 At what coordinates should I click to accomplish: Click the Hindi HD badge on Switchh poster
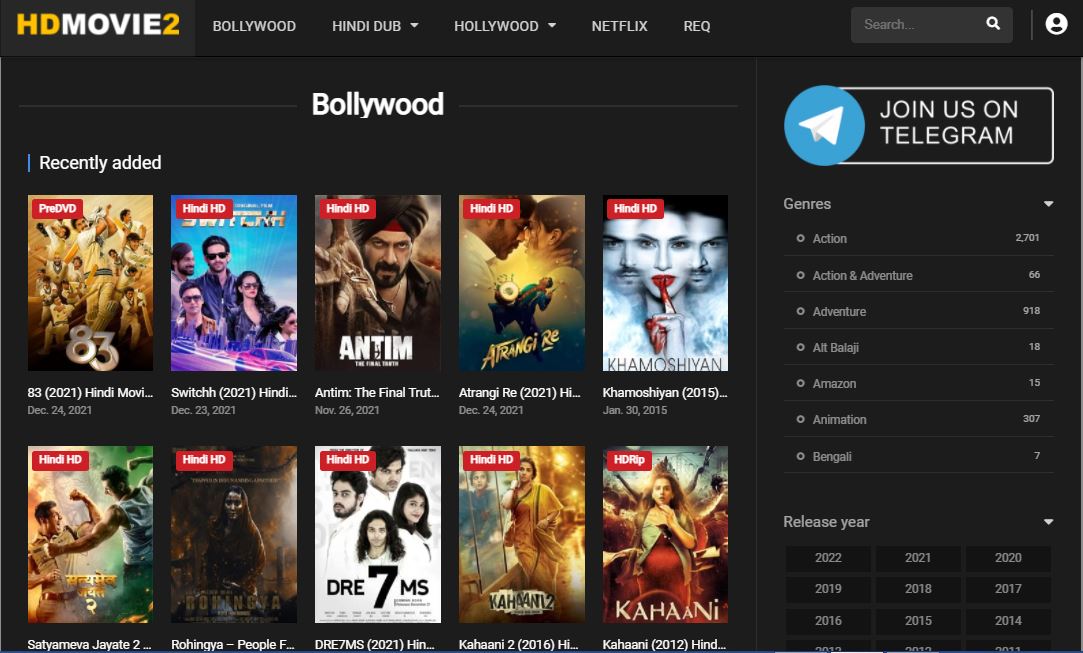(204, 208)
